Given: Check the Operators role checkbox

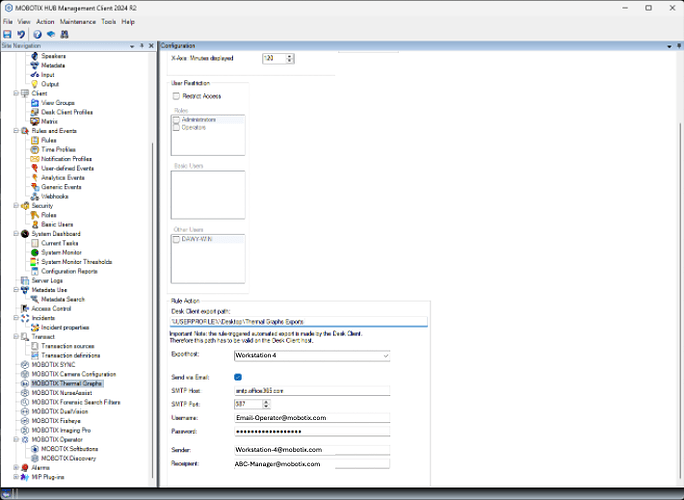Looking at the screenshot, I should point(176,127).
